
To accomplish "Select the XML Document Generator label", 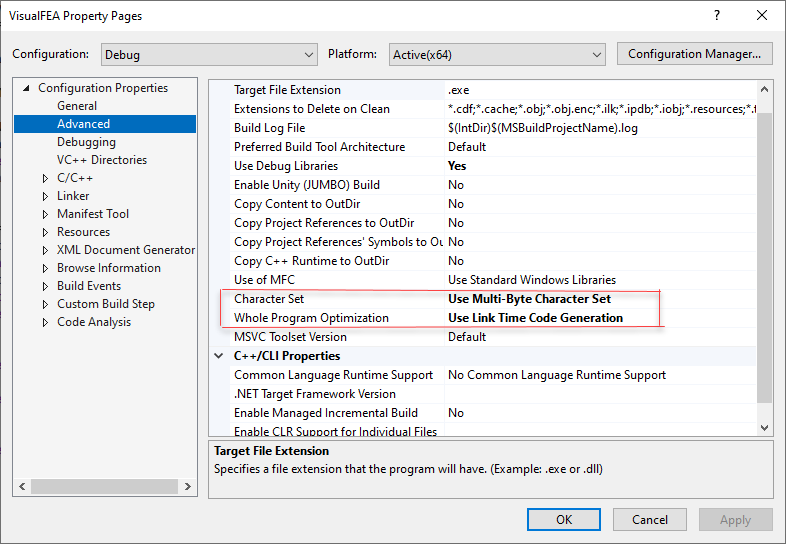I will (x=126, y=250).
